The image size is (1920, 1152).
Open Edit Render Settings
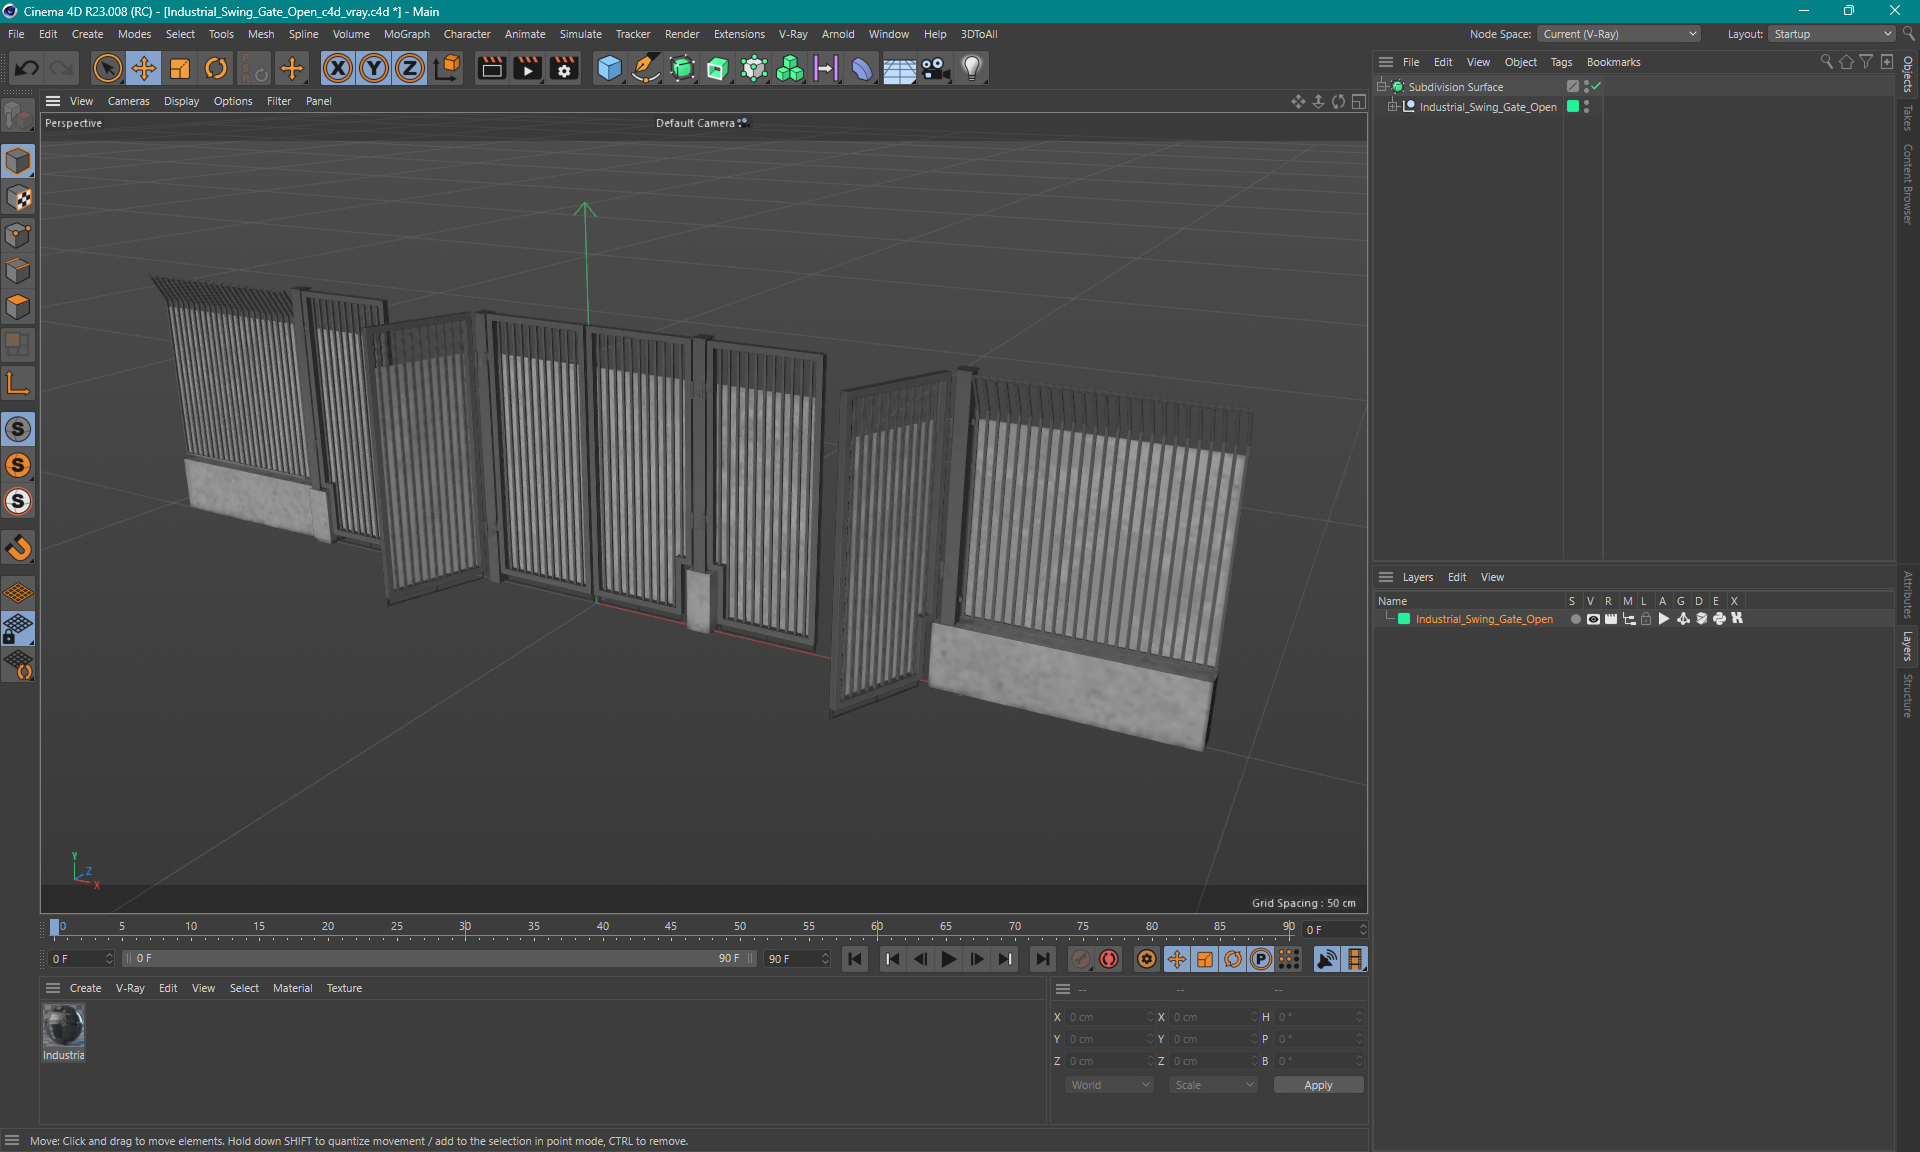click(564, 68)
